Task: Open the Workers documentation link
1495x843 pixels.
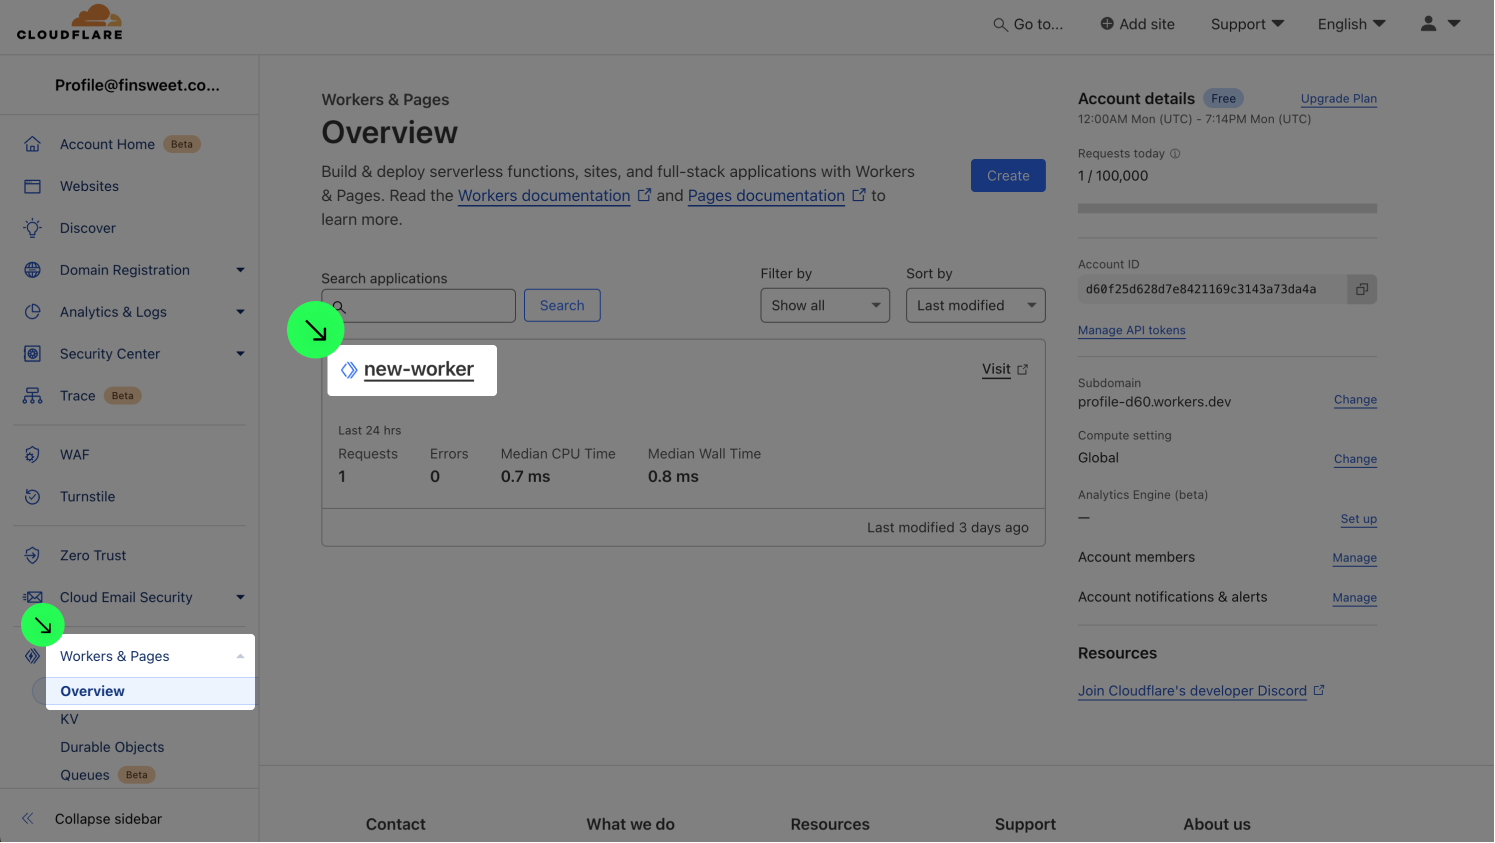Action: point(544,196)
